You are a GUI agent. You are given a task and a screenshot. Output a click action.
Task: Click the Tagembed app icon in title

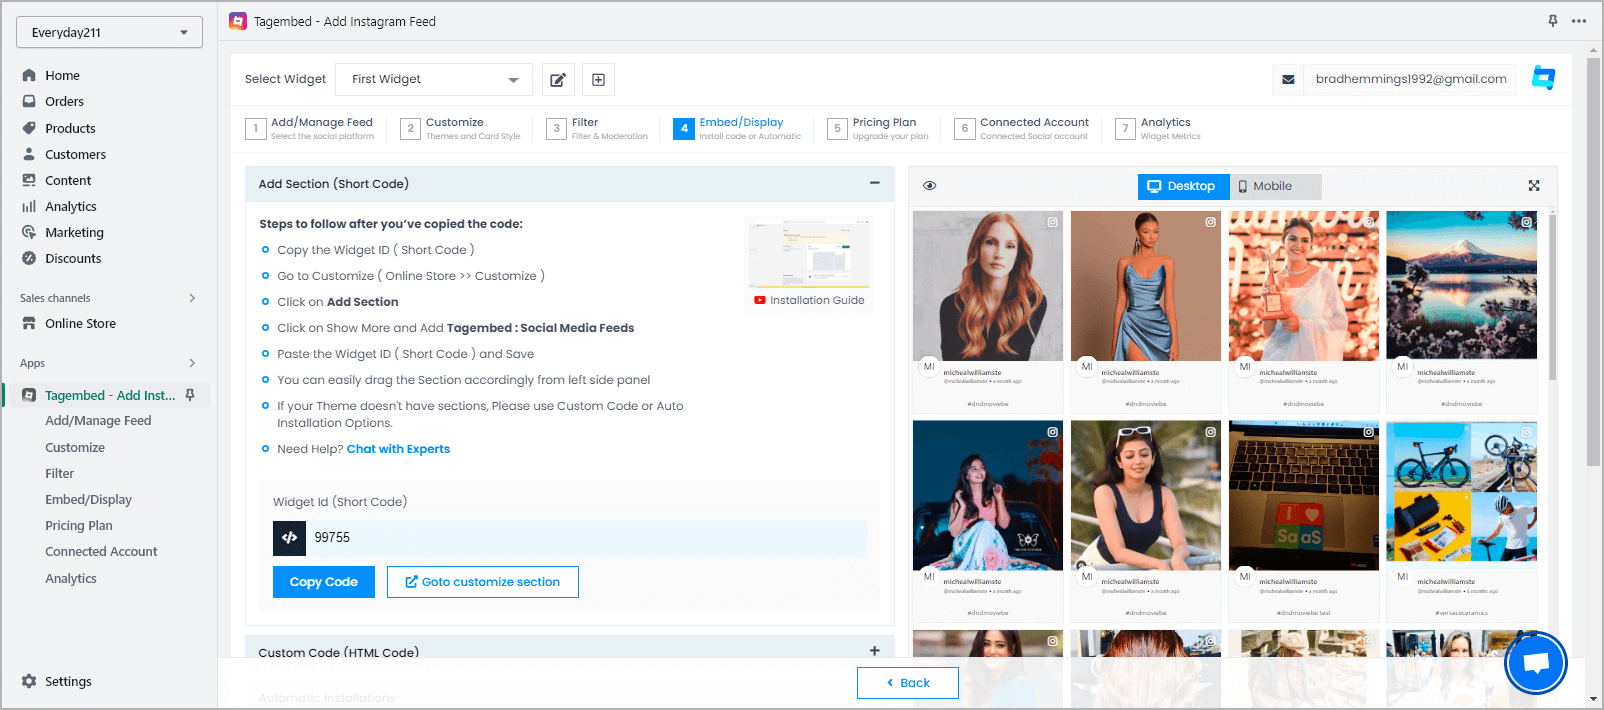point(238,21)
